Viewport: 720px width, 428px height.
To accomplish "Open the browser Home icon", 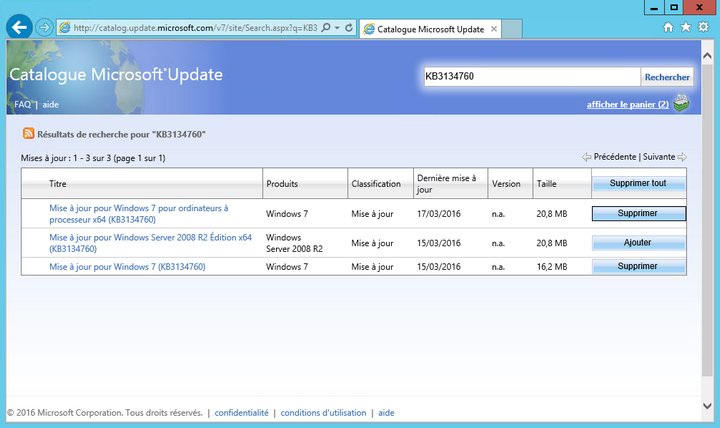I will (x=668, y=27).
